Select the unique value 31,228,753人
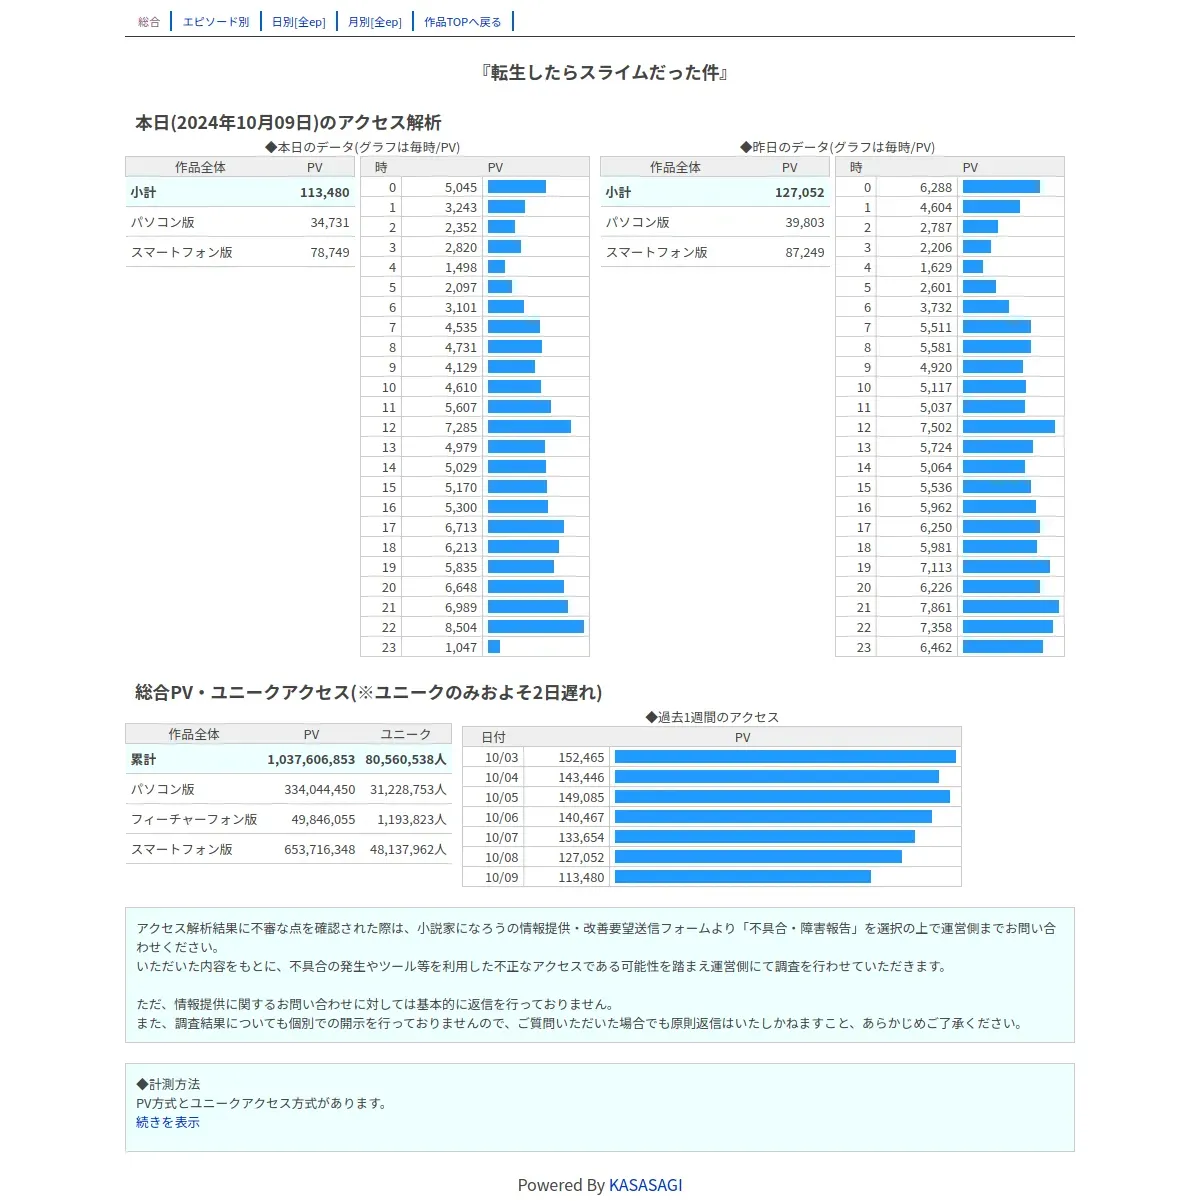 coord(408,790)
